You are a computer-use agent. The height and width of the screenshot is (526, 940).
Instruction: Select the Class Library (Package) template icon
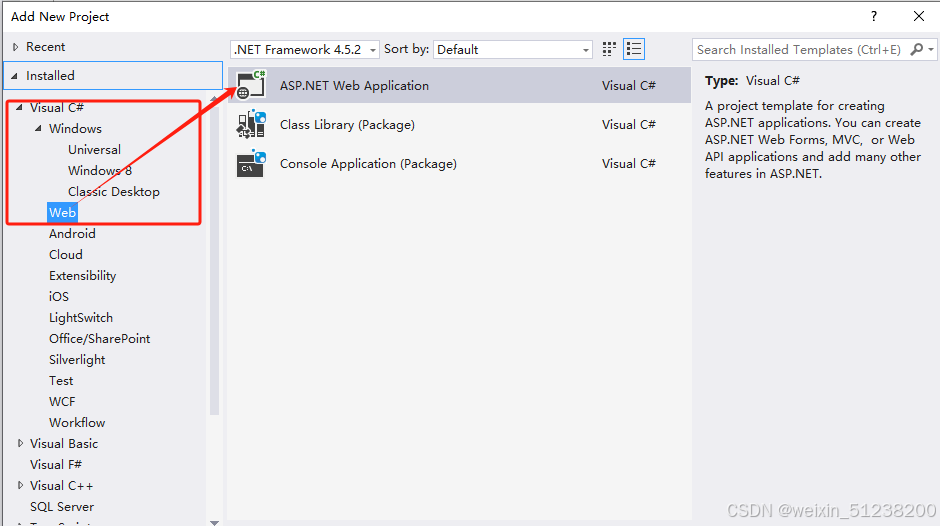pos(251,124)
